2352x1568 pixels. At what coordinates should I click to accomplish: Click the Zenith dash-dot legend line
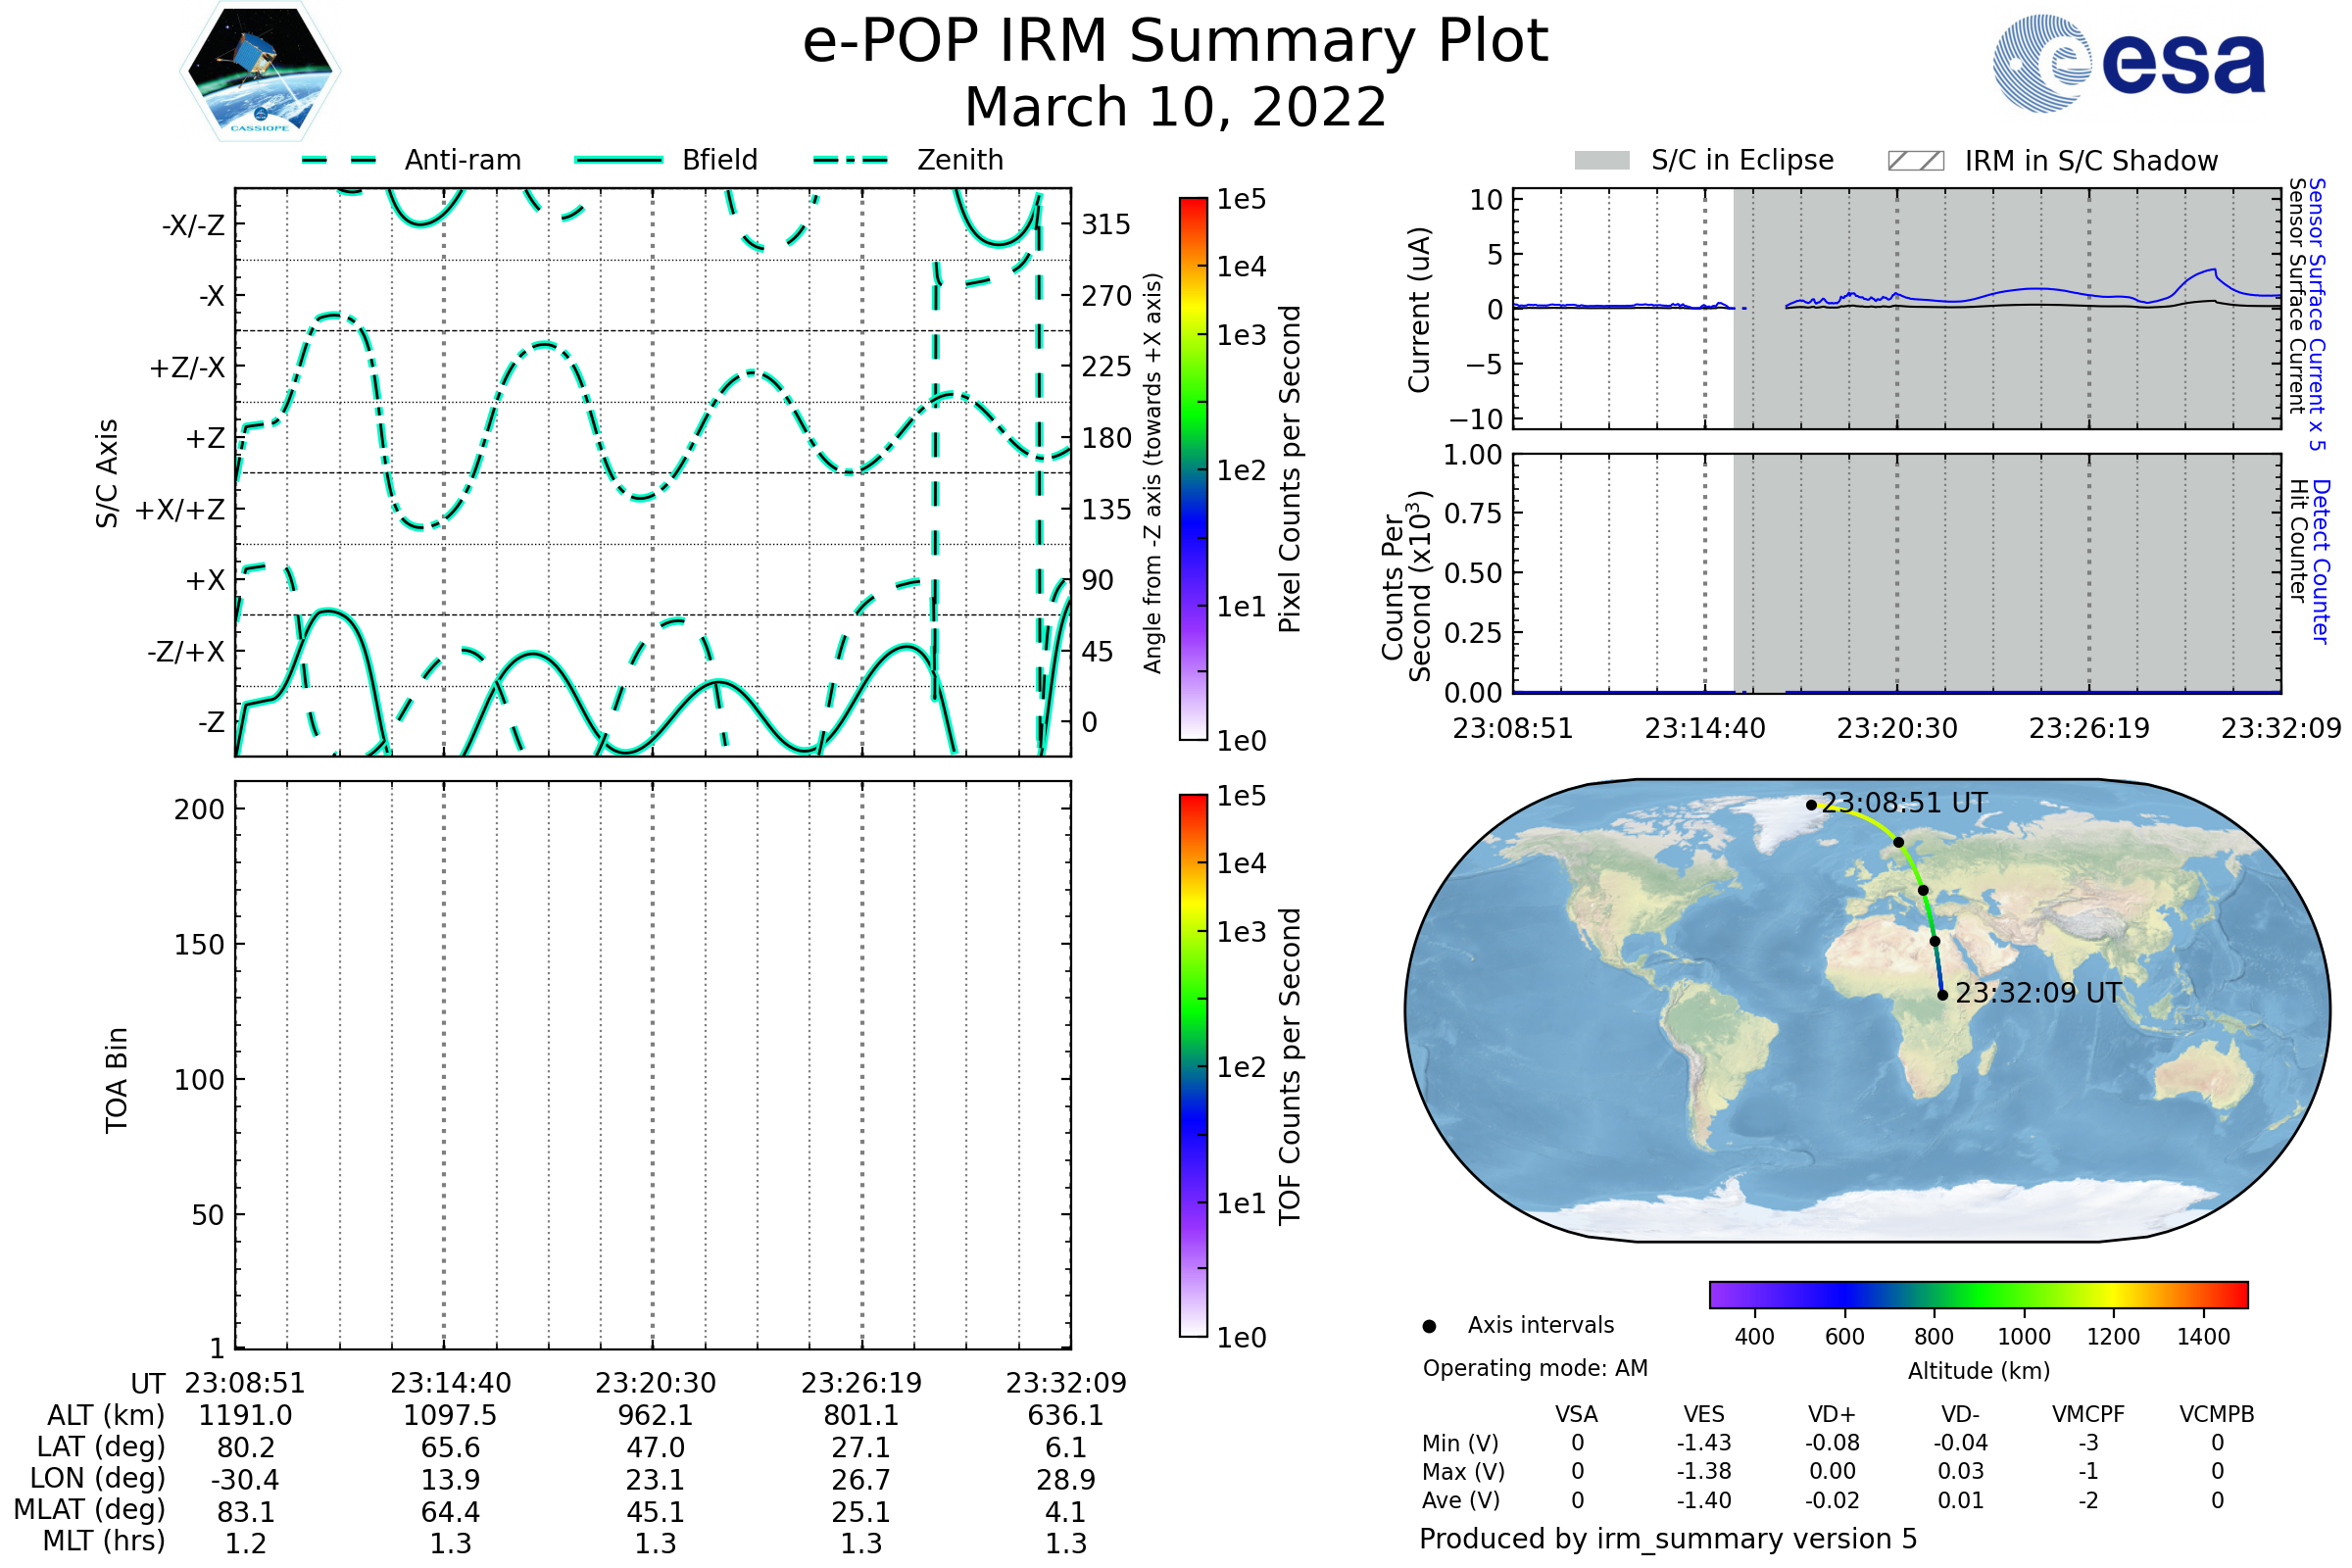pos(851,160)
